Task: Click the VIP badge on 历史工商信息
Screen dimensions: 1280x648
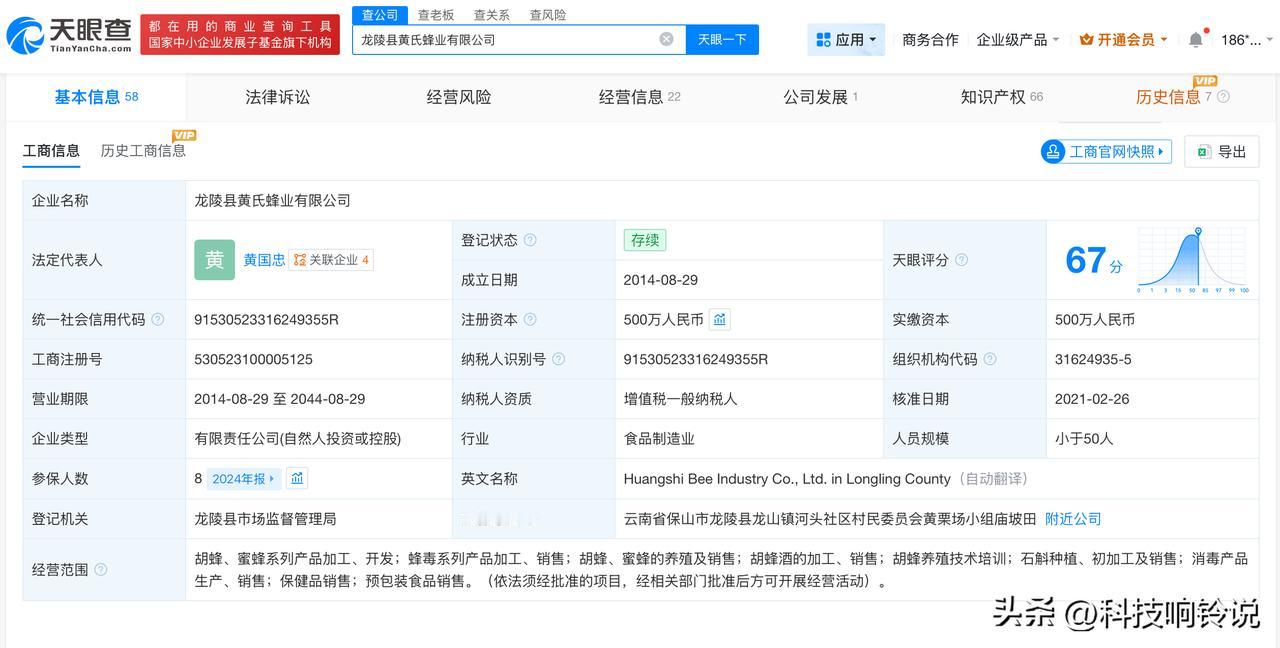Action: (185, 137)
